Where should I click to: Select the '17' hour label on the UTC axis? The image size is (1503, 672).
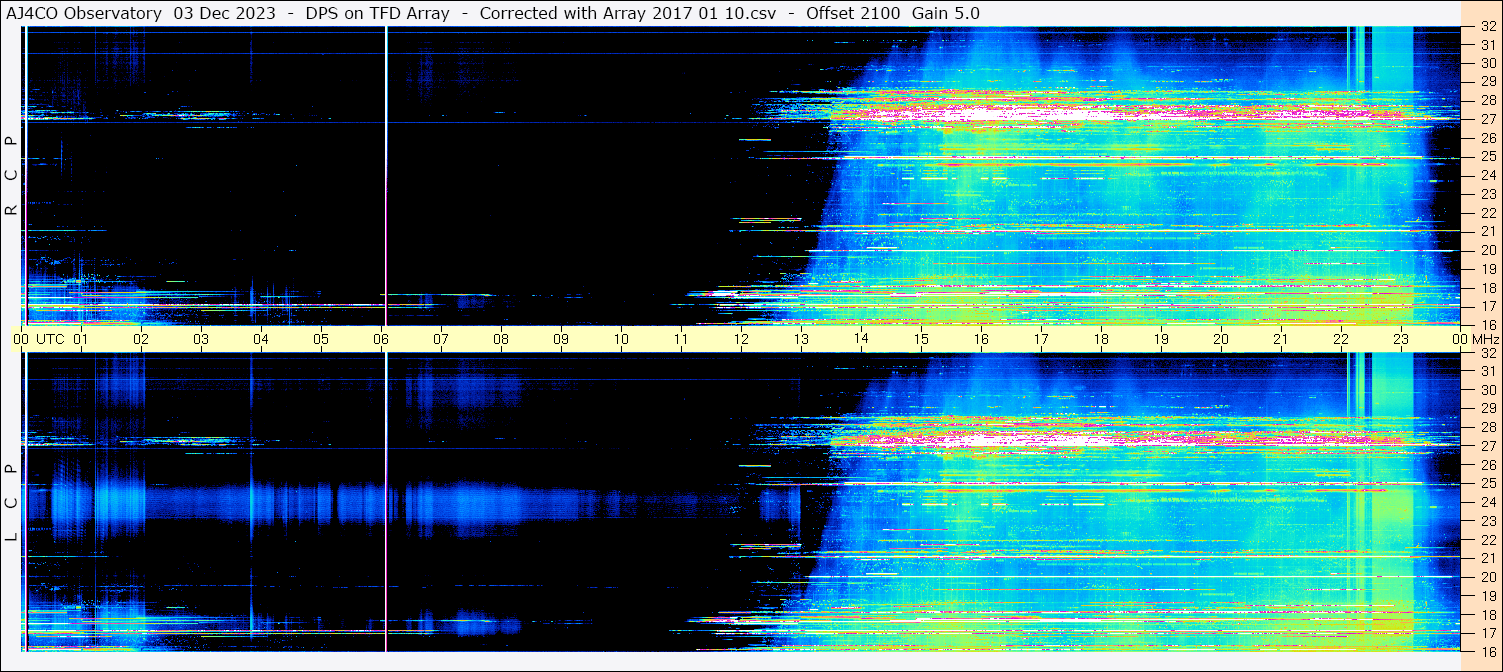pyautogui.click(x=1041, y=339)
